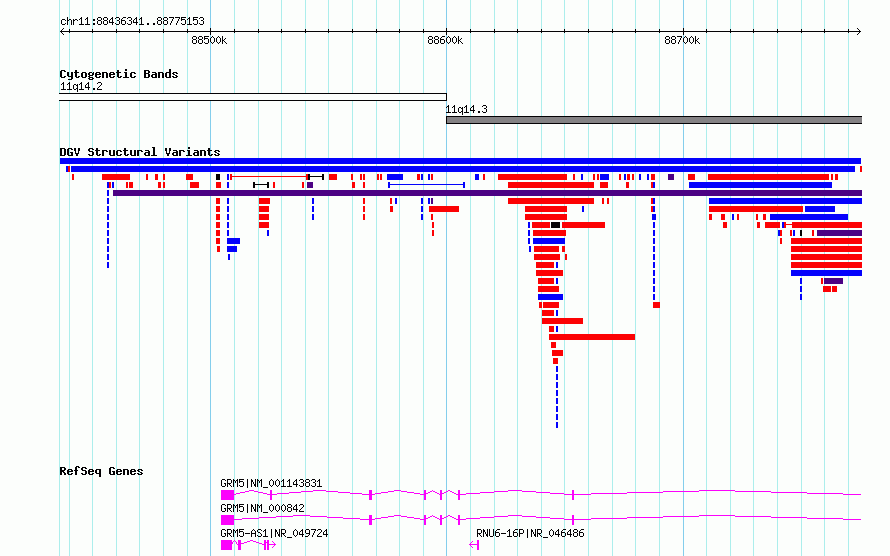Image resolution: width=890 pixels, height=556 pixels.
Task: Click the small black bracket variant near GRM5 start
Action: (x=261, y=185)
